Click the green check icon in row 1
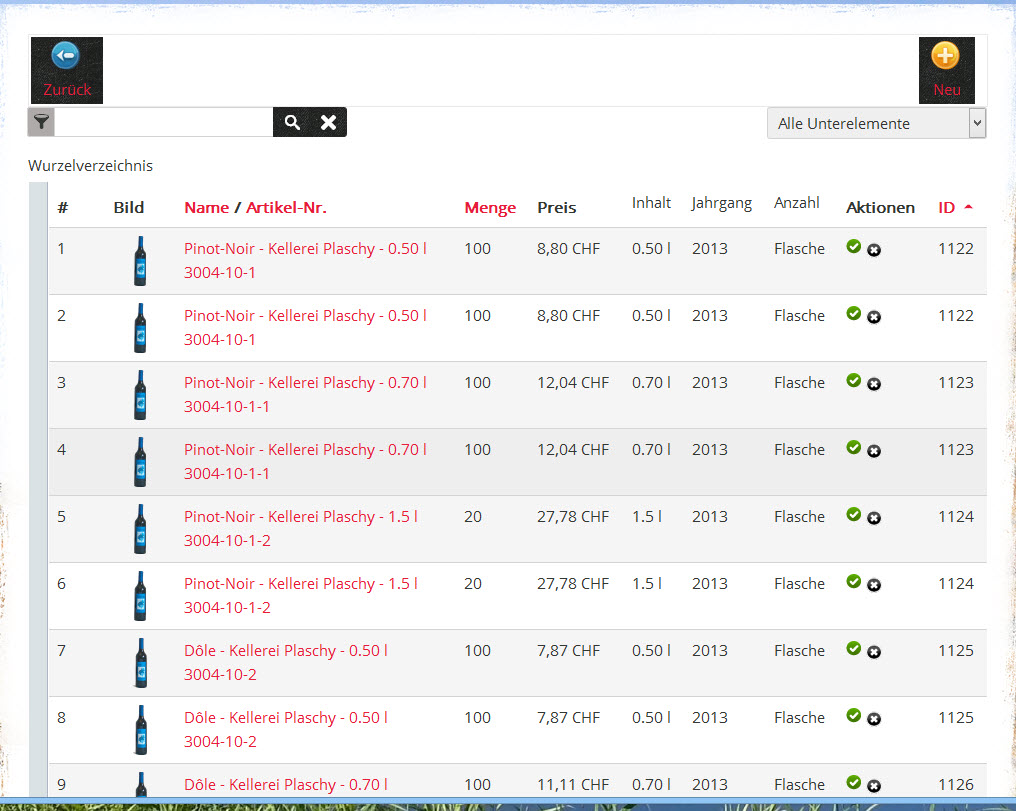Image resolution: width=1016 pixels, height=811 pixels. 854,246
